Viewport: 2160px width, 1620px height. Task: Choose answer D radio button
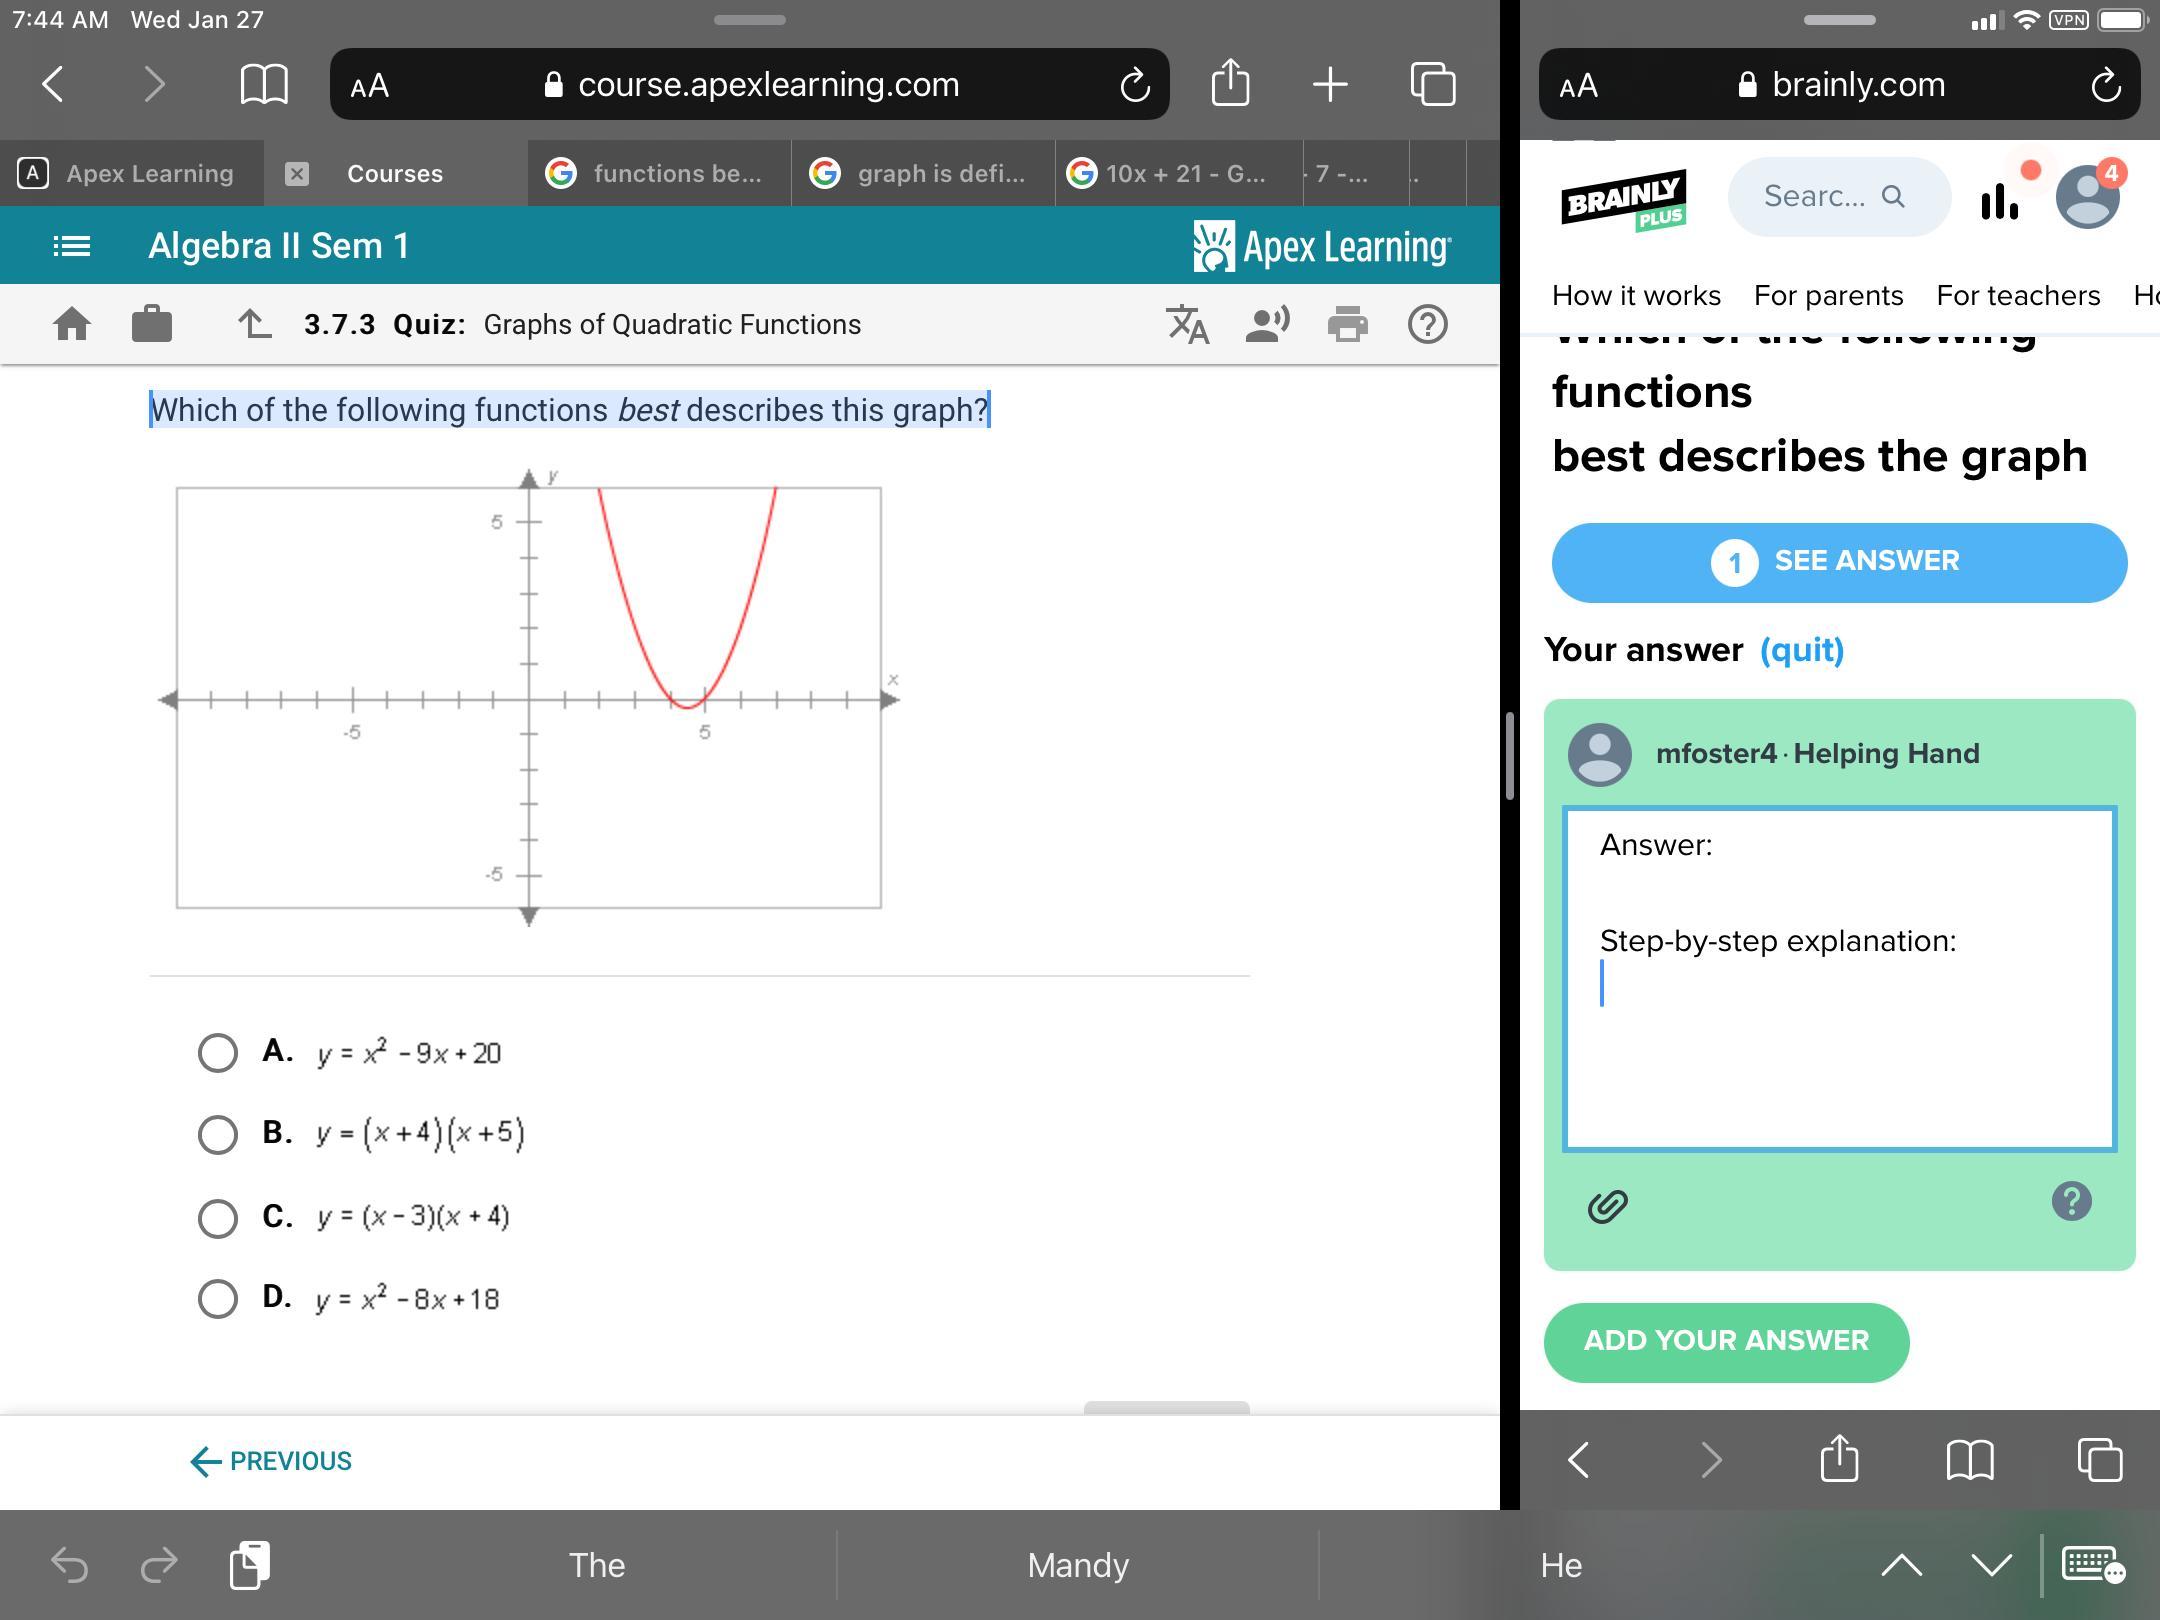218,1299
